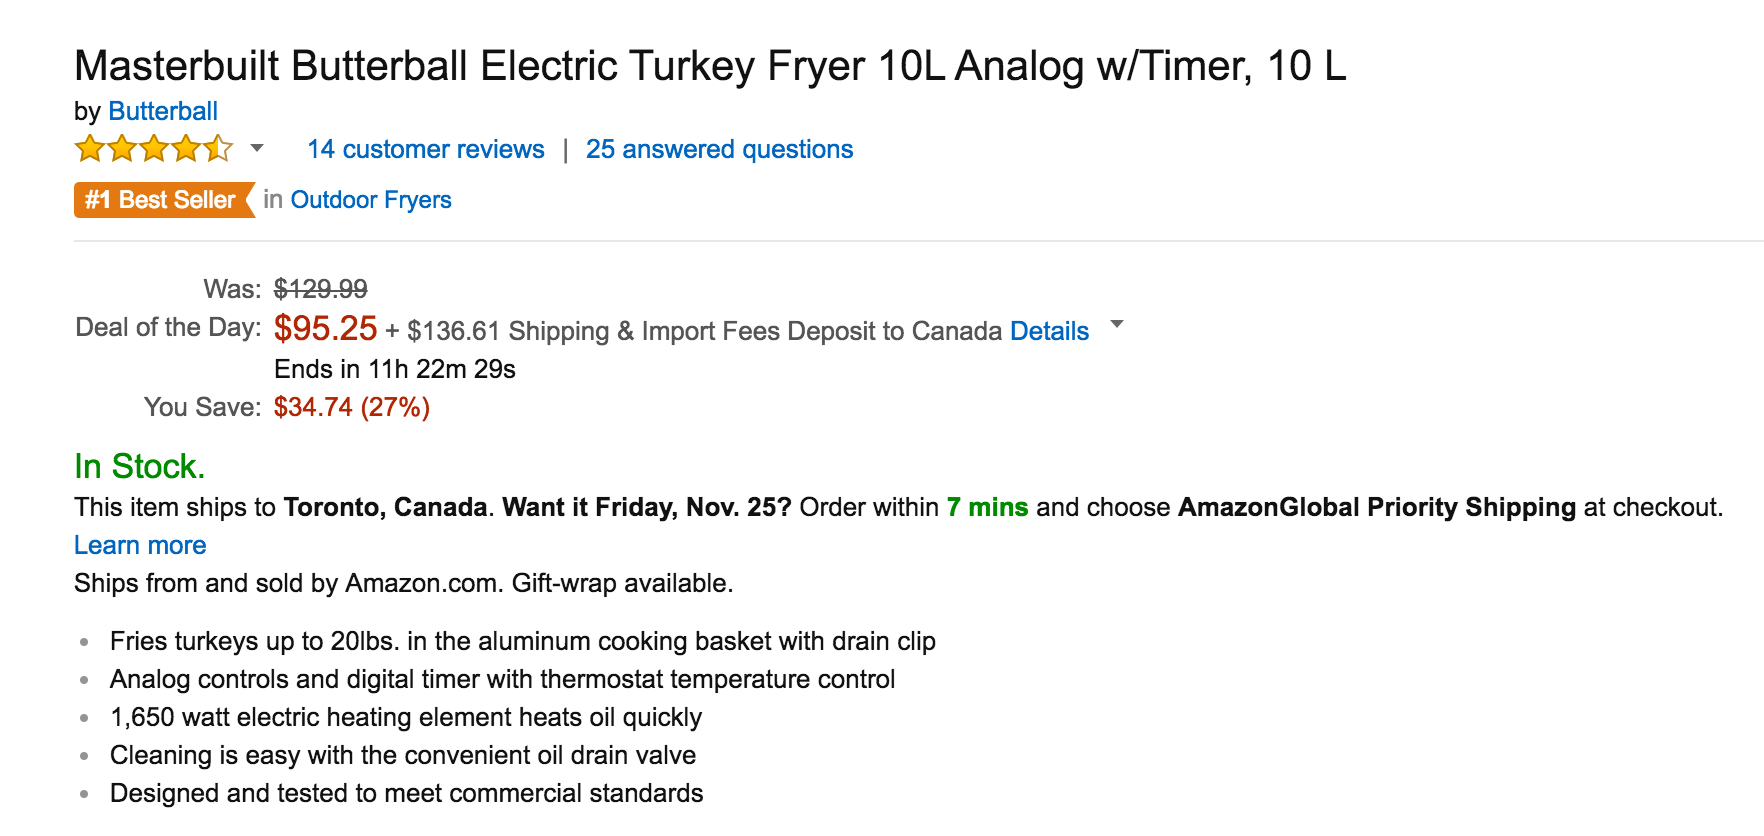Click the green 7 mins text

tap(987, 507)
